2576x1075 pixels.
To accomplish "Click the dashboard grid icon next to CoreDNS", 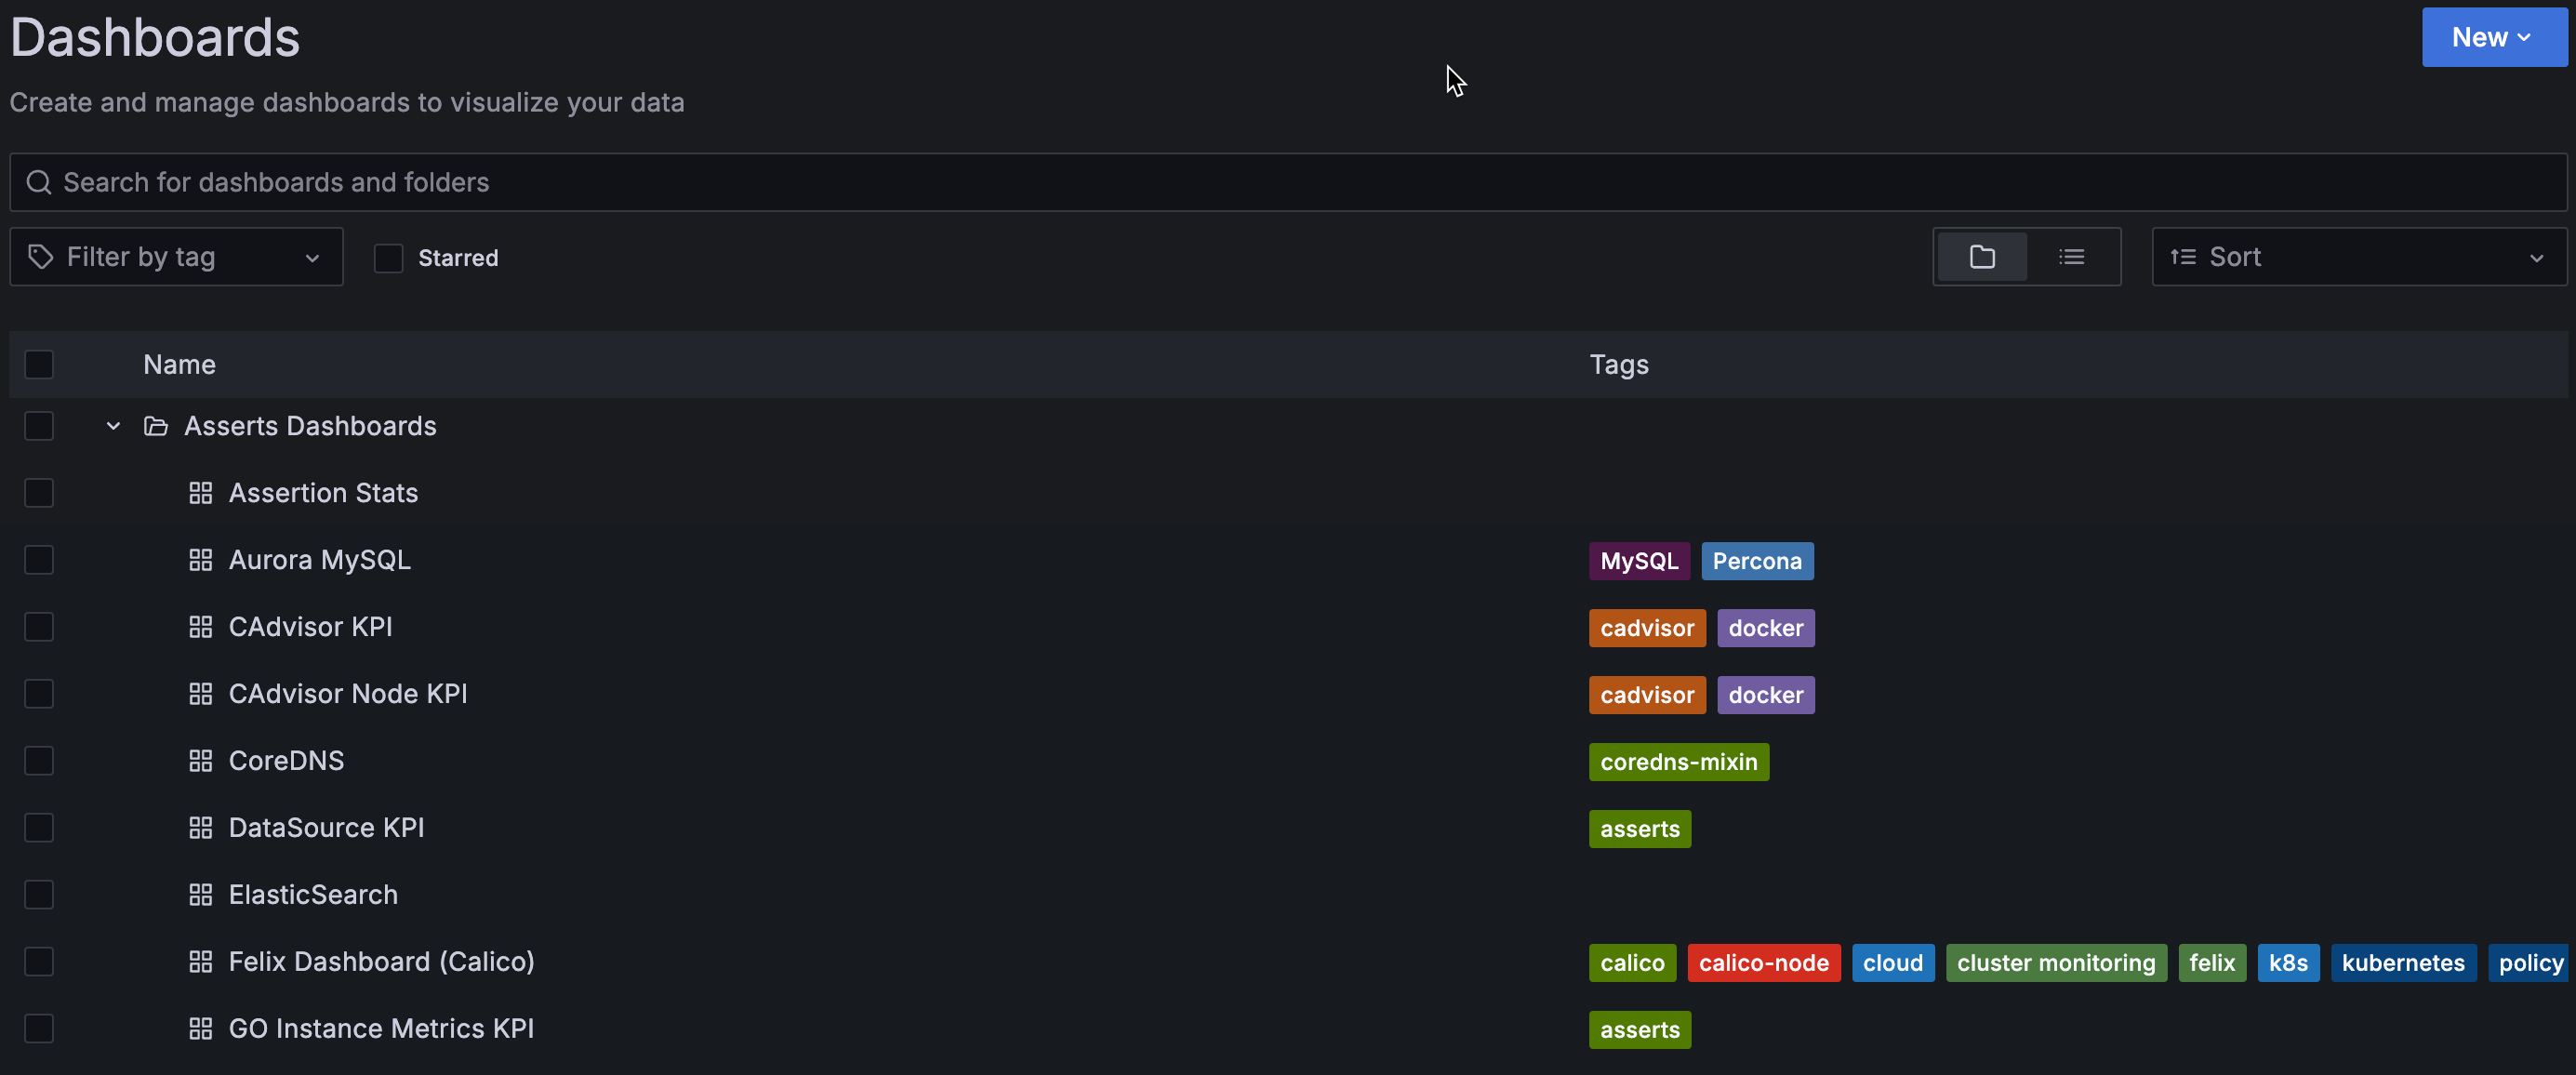I will (200, 760).
